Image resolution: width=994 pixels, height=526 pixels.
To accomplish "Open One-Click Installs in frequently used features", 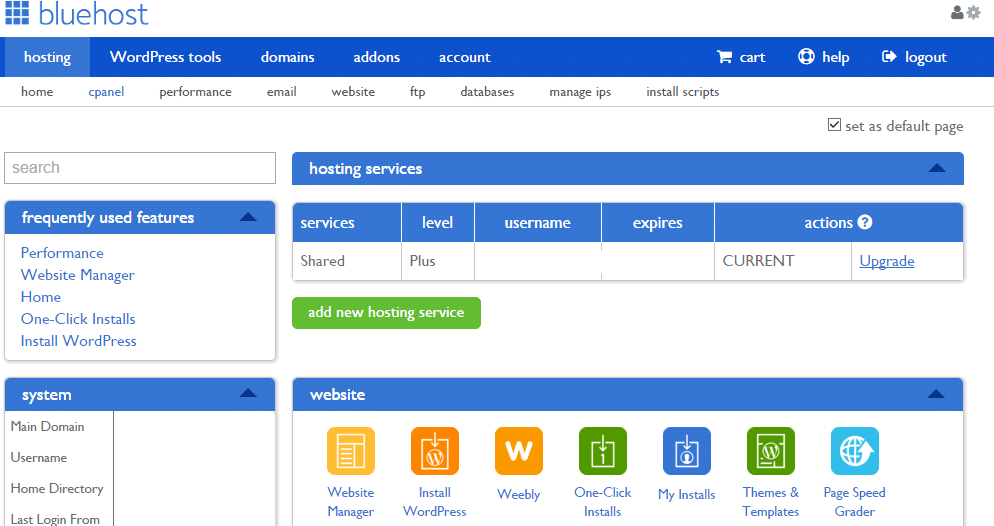I will [x=78, y=319].
